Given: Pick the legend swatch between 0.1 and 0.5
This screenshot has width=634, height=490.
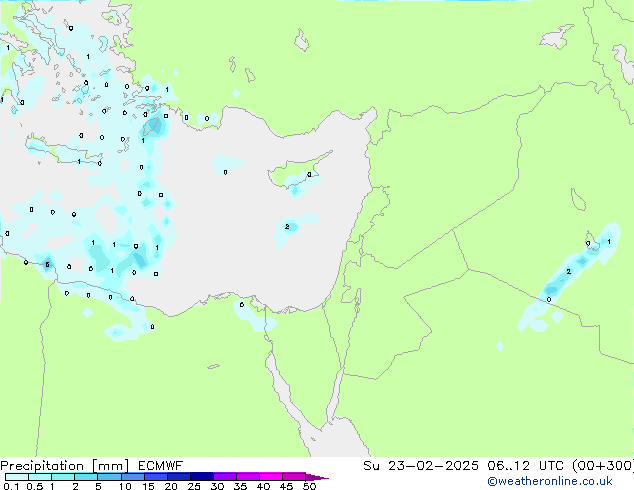Looking at the screenshot, I should tap(17, 477).
